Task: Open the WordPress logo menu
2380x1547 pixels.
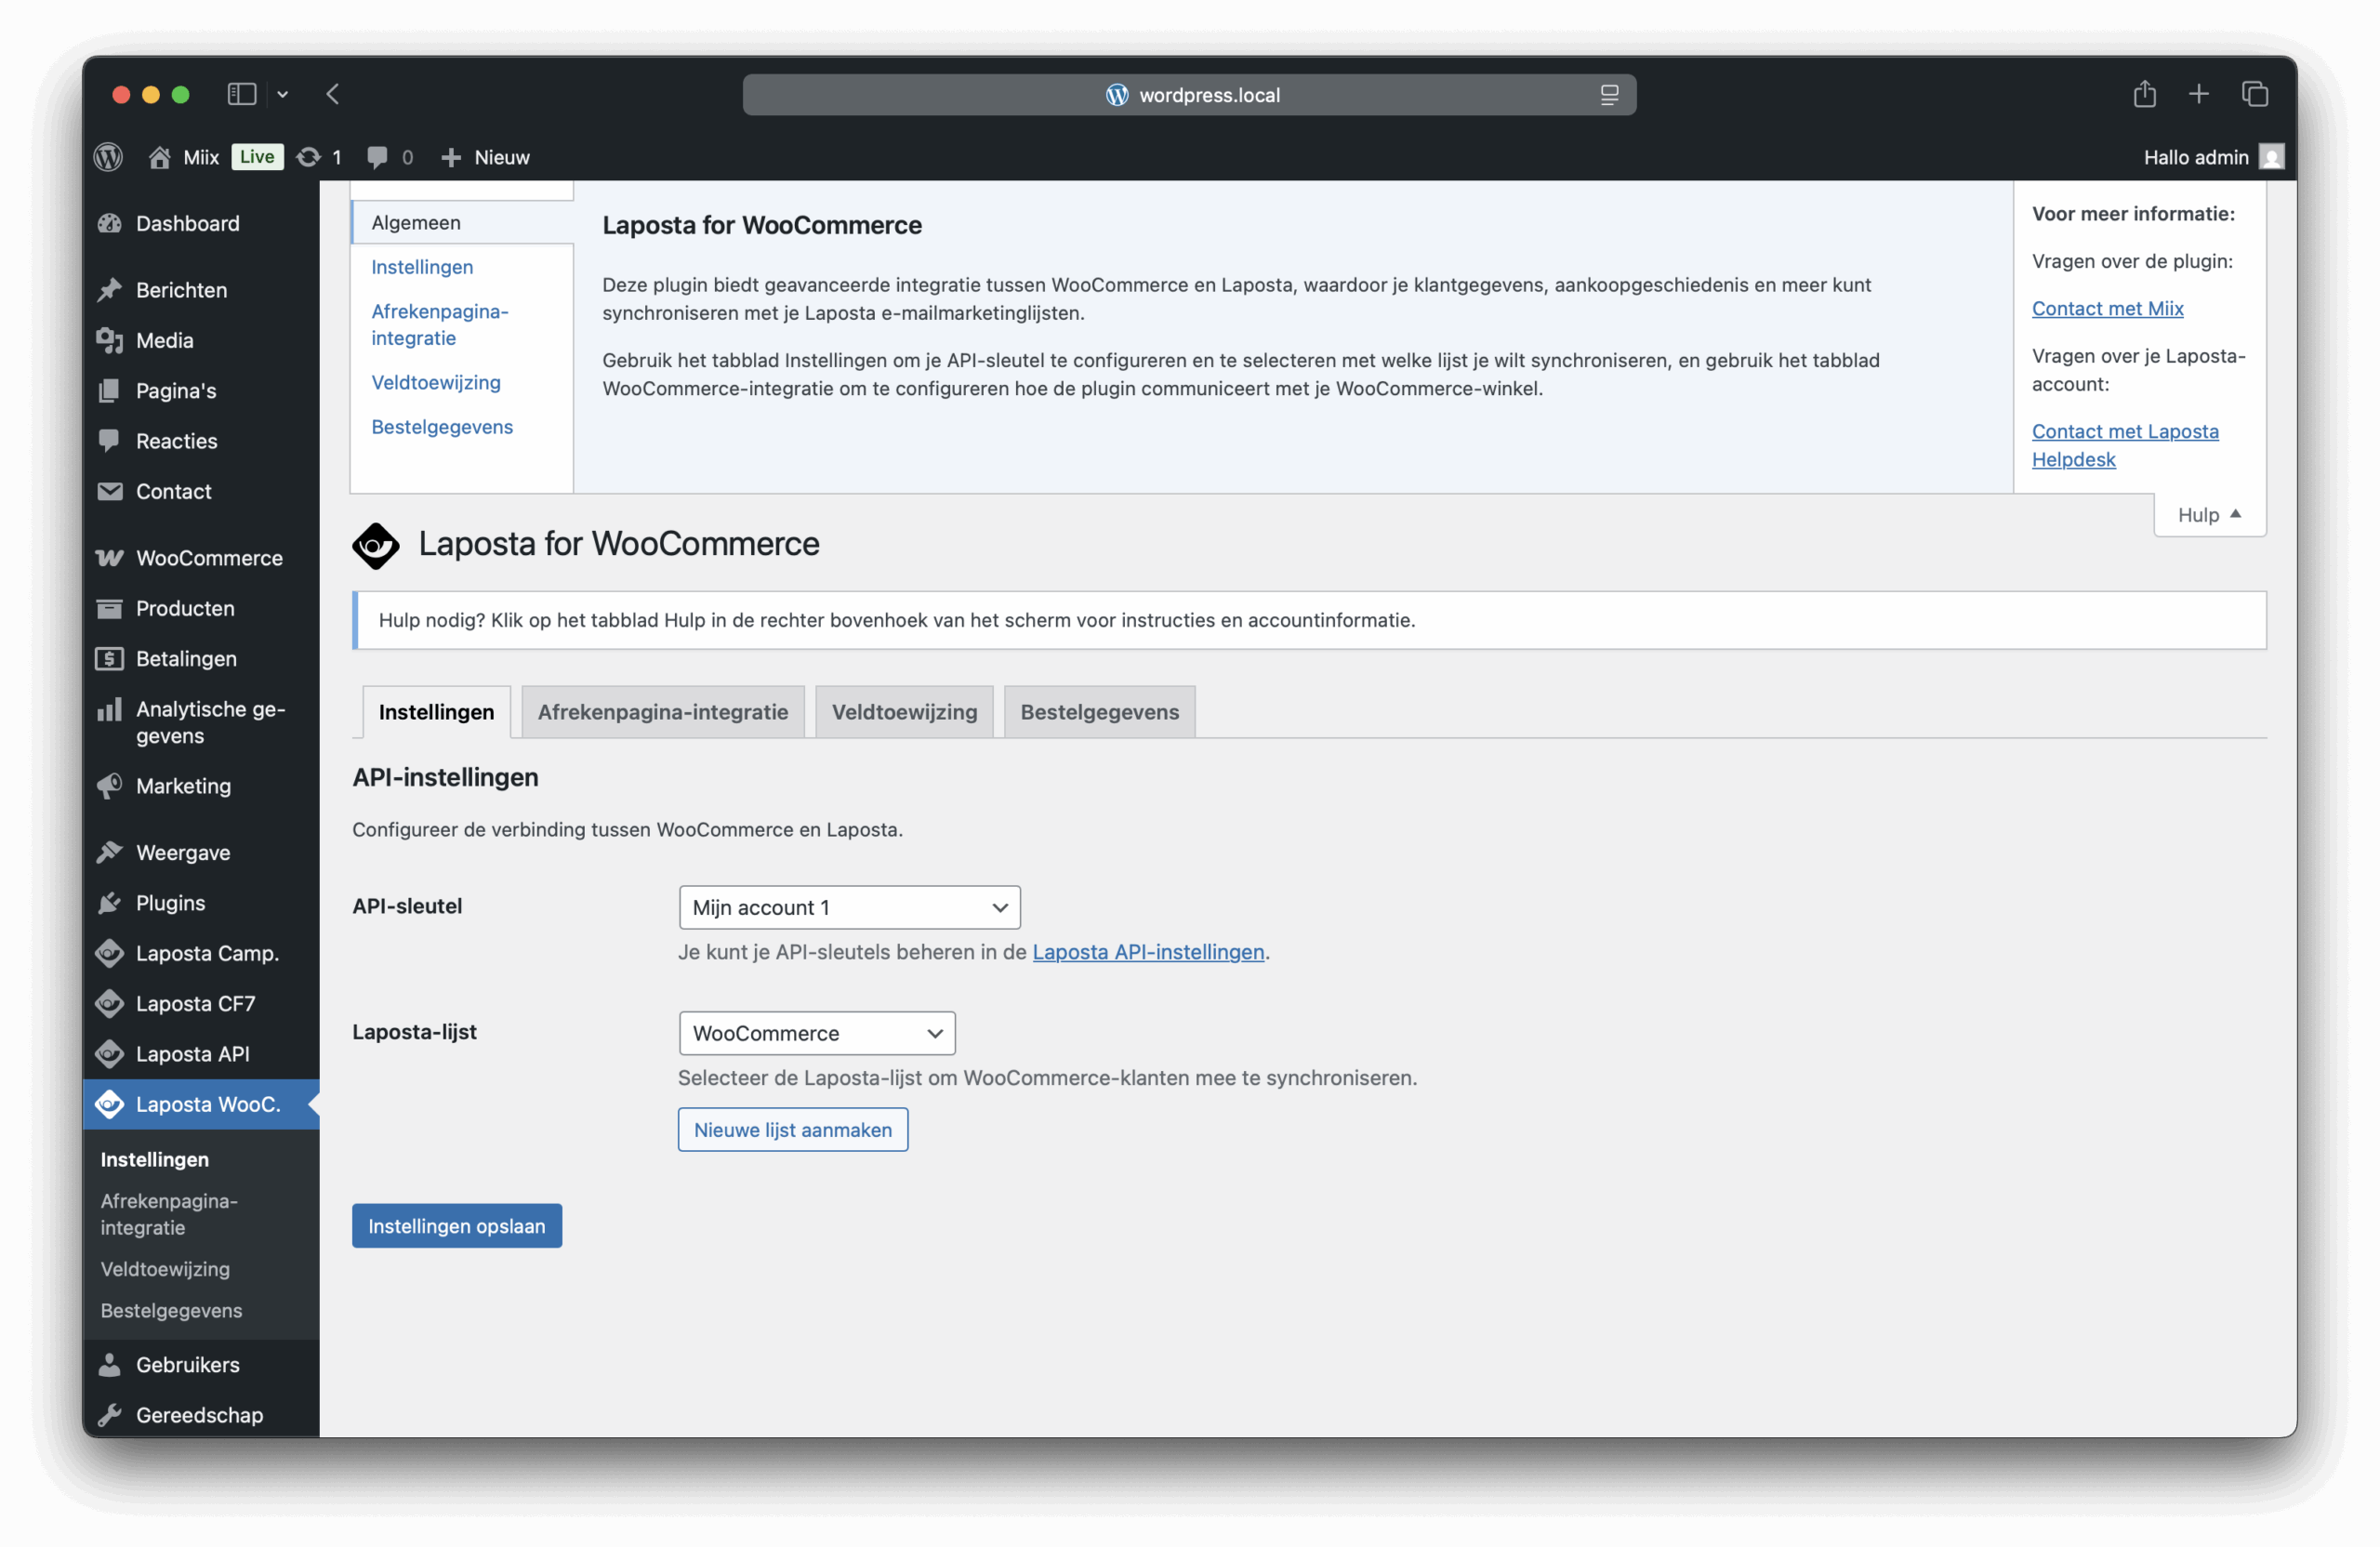Action: click(x=108, y=157)
